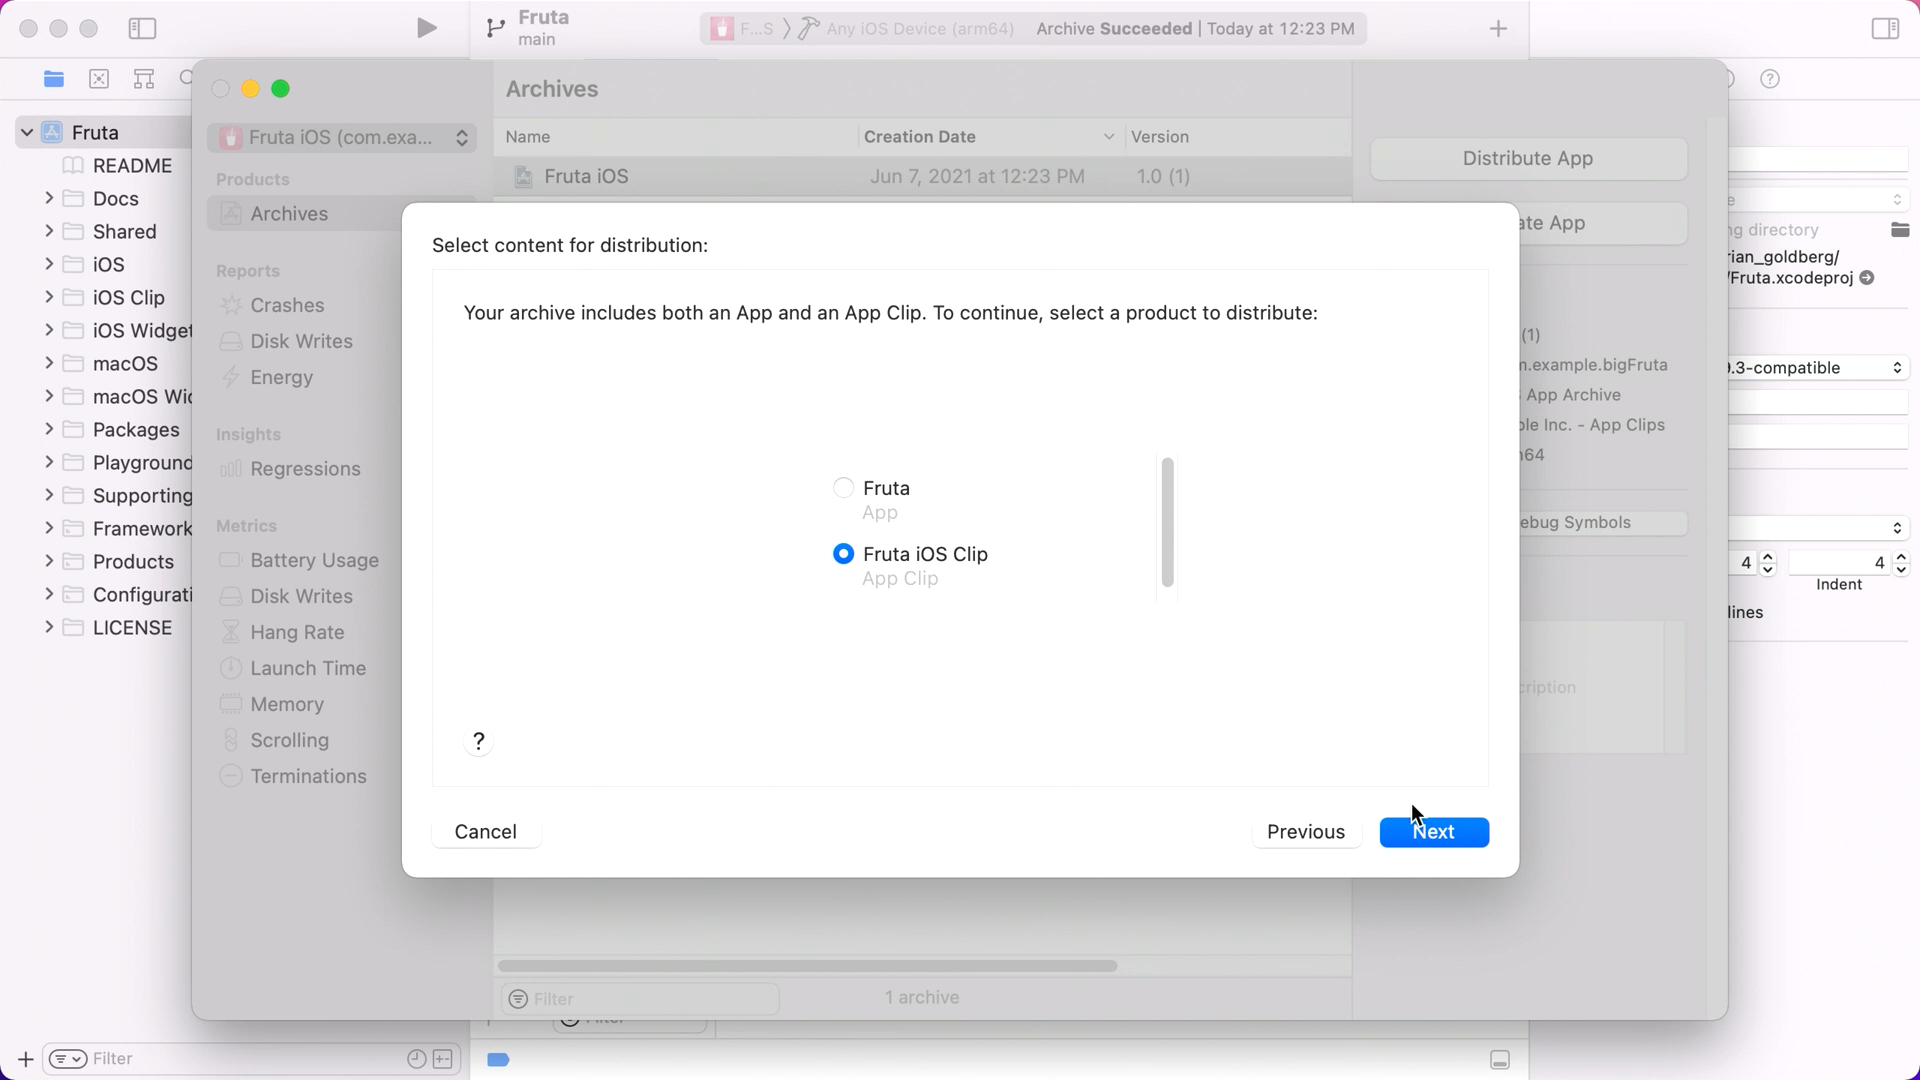Select Launch Time under Metrics

(x=308, y=668)
